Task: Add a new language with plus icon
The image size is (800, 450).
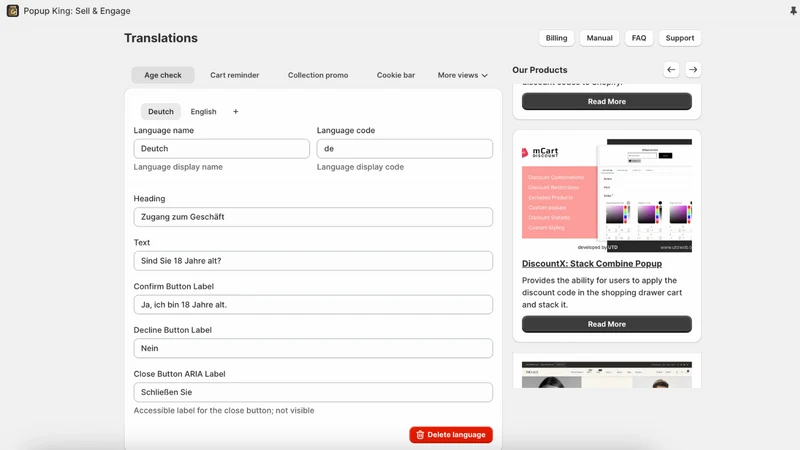Action: pyautogui.click(x=235, y=112)
